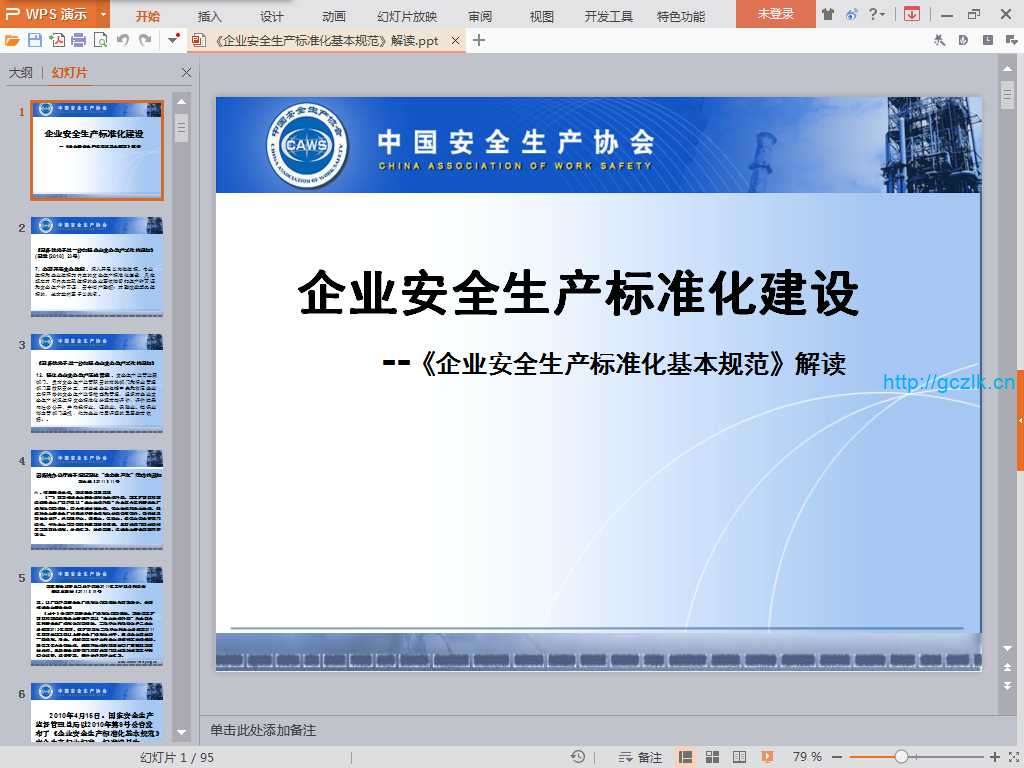The image size is (1024, 768).
Task: Toggle the 备注 notes pane
Action: point(641,757)
